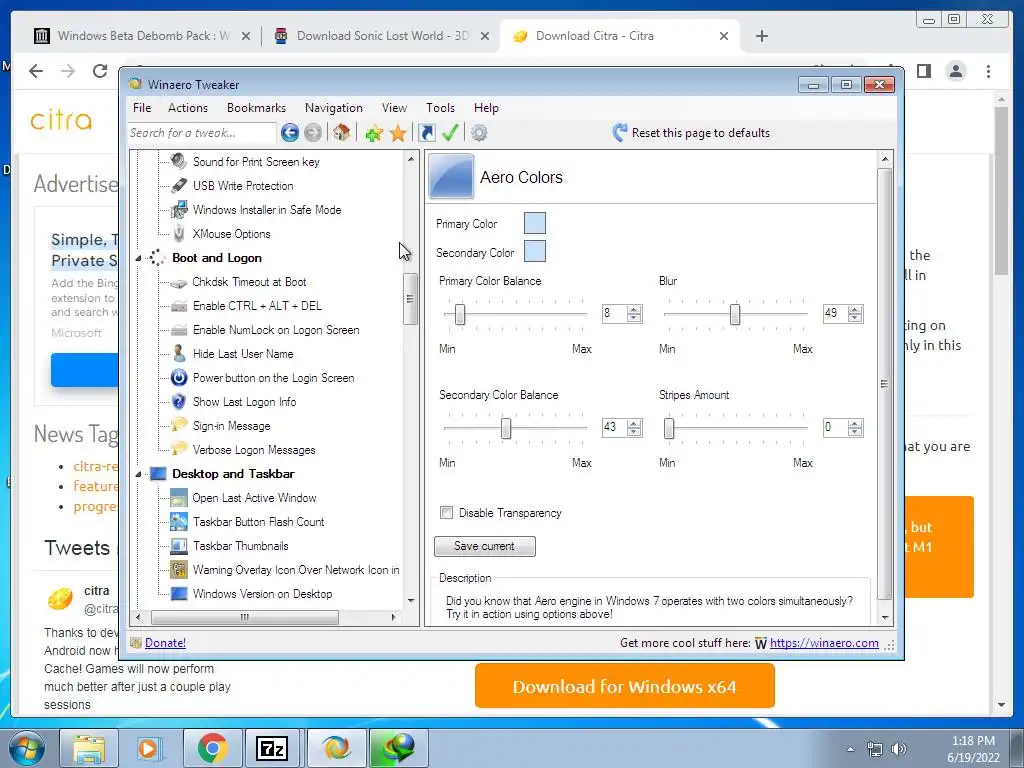Open the Tools menu

(440, 108)
